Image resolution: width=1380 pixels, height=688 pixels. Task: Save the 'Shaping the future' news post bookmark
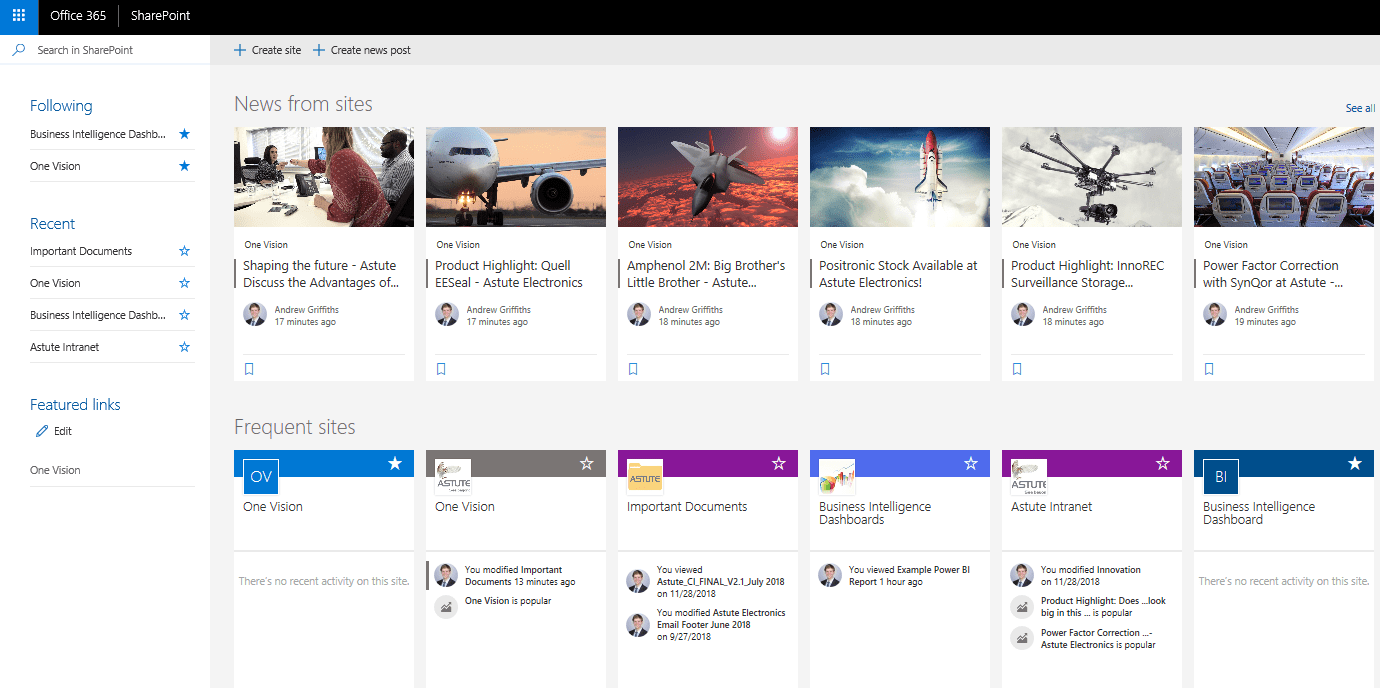249,369
